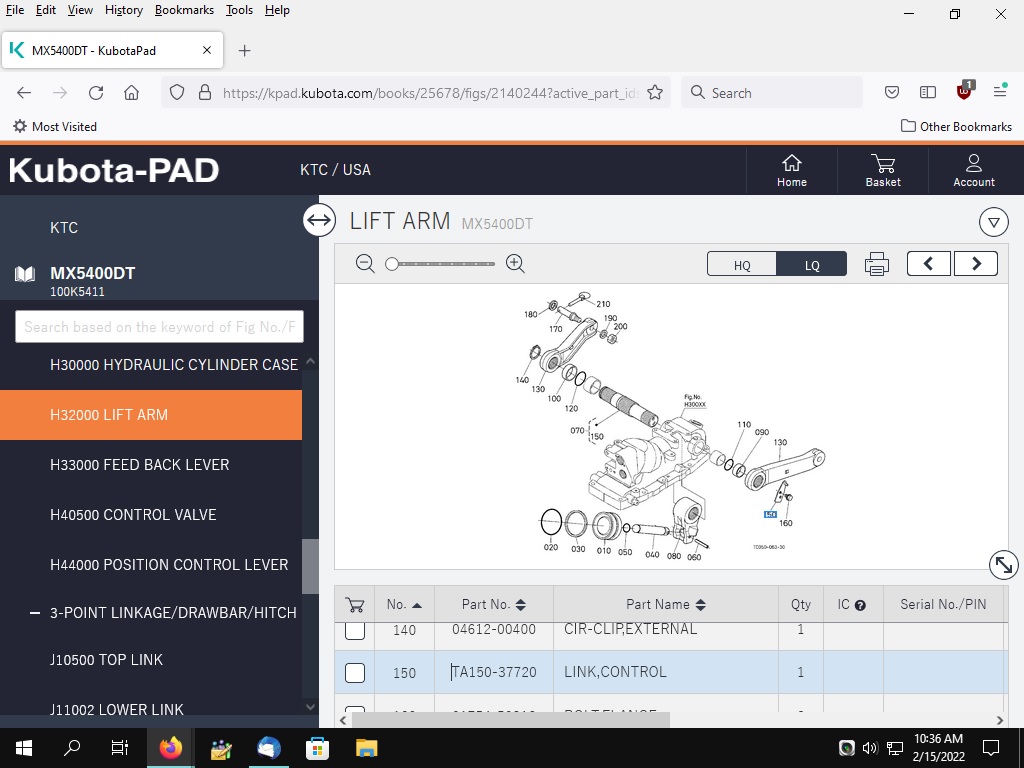Click the table horizontal scrollbar
The width and height of the screenshot is (1024, 768).
[x=511, y=720]
